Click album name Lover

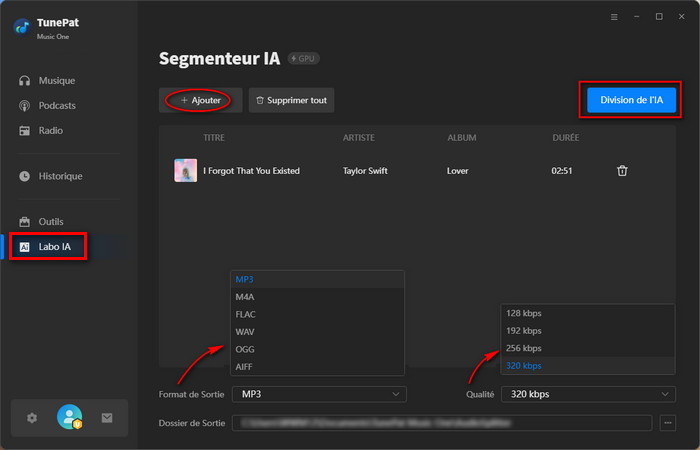tap(458, 171)
